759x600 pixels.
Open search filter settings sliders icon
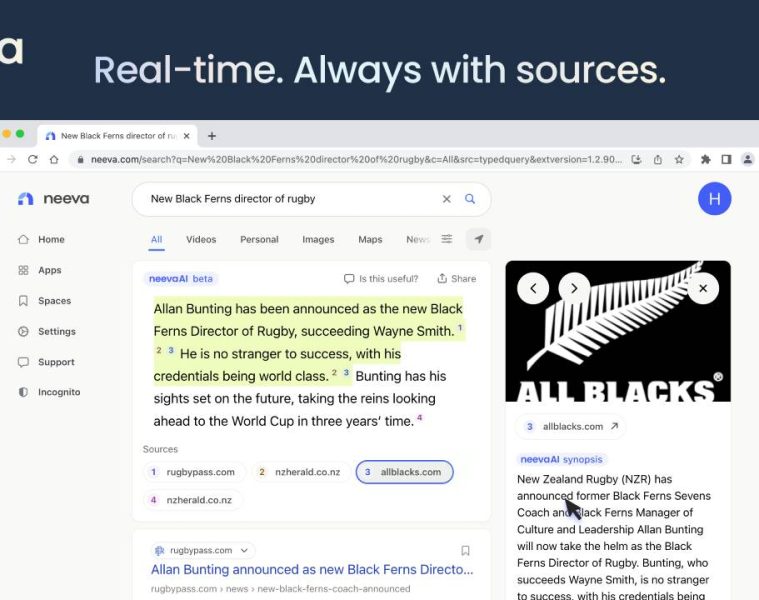447,239
